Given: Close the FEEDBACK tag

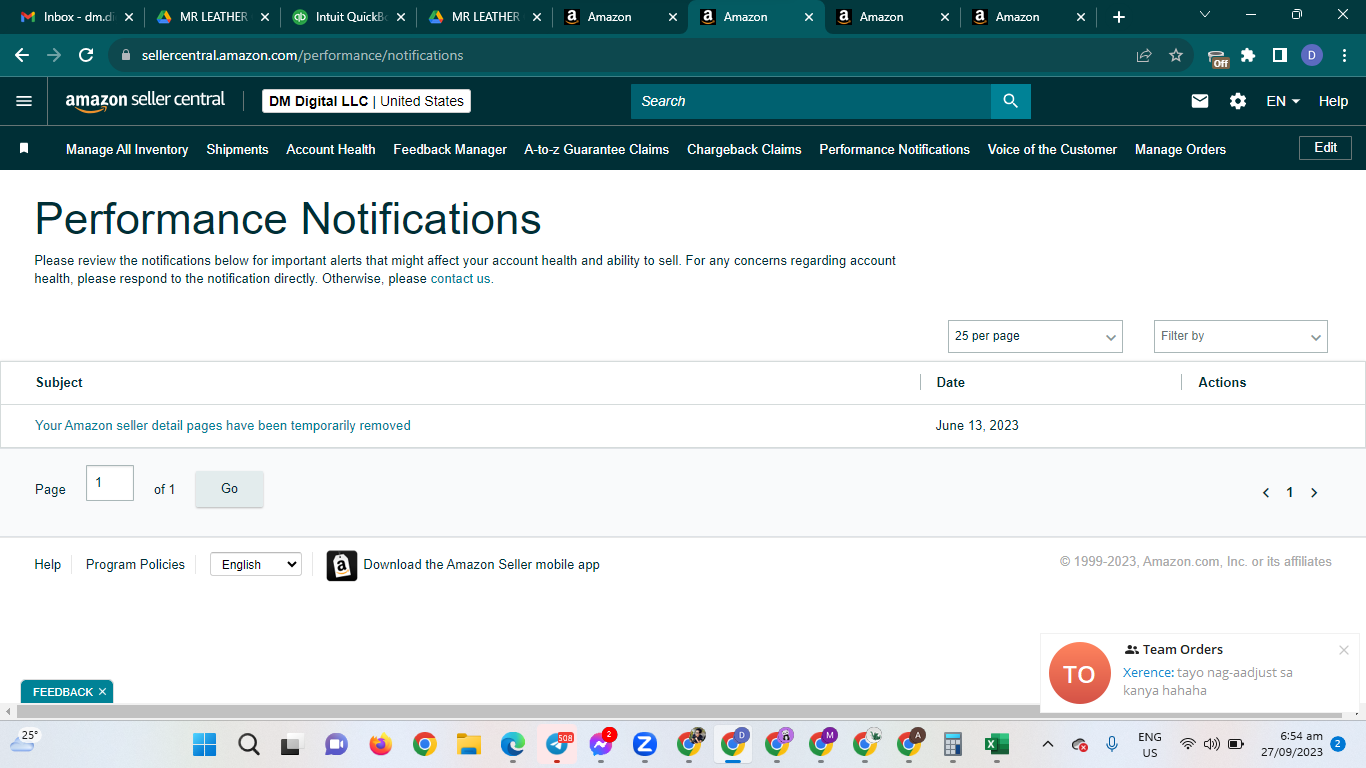Looking at the screenshot, I should 102,692.
